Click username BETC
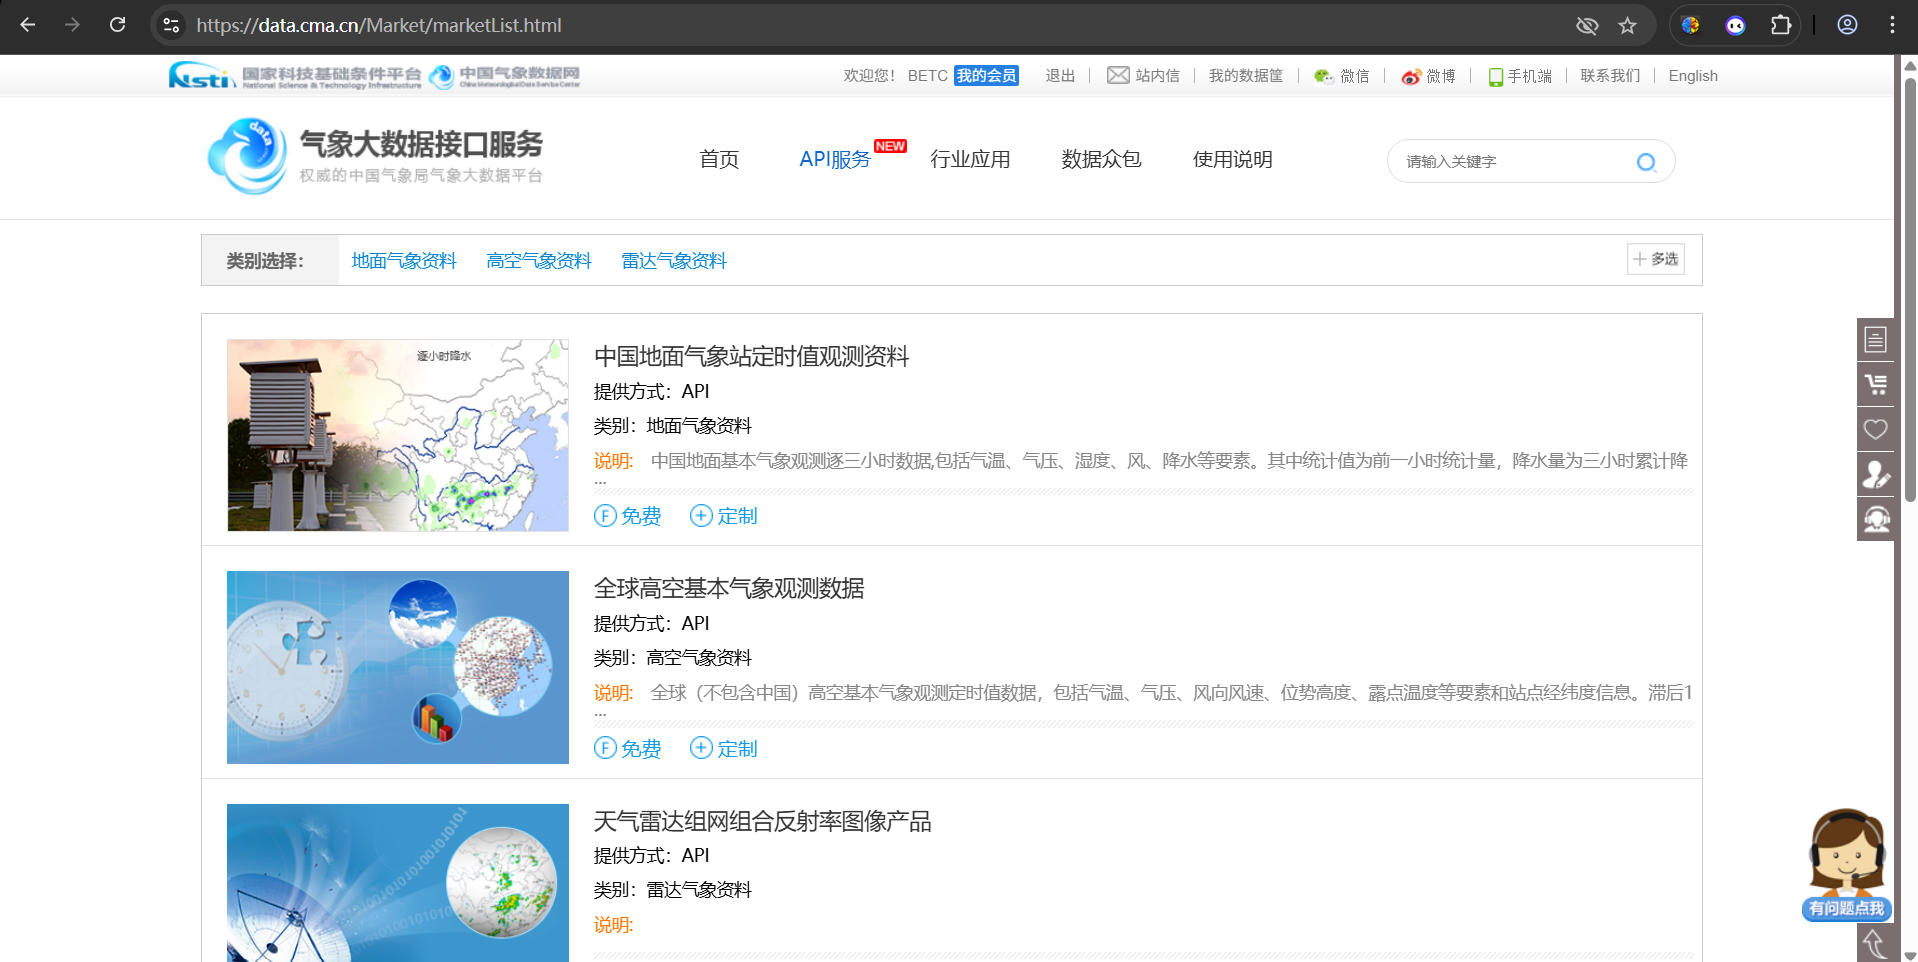This screenshot has width=1918, height=962. (928, 76)
